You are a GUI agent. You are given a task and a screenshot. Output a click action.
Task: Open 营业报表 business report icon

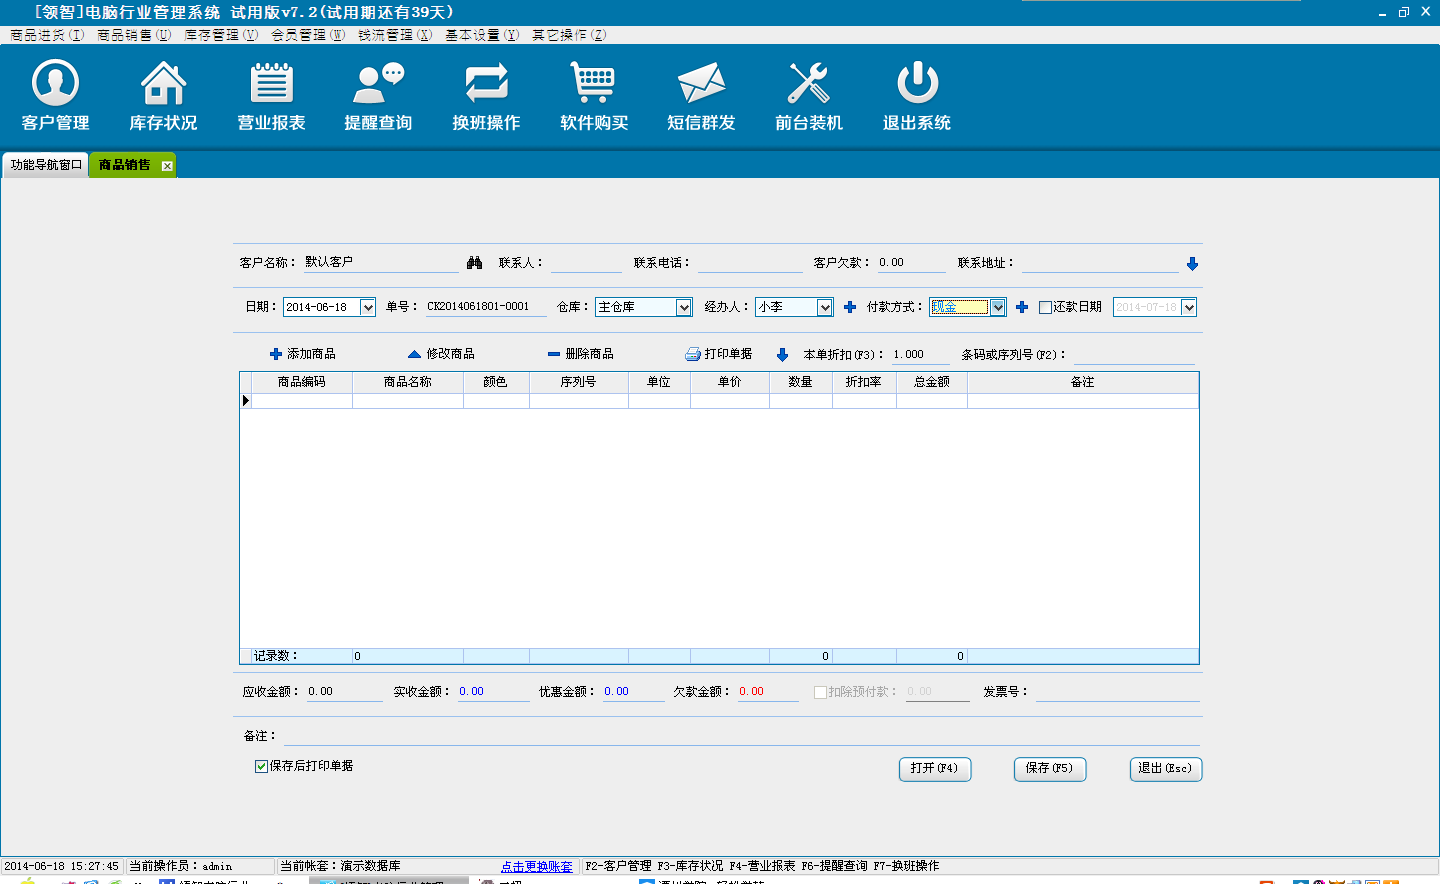click(271, 84)
